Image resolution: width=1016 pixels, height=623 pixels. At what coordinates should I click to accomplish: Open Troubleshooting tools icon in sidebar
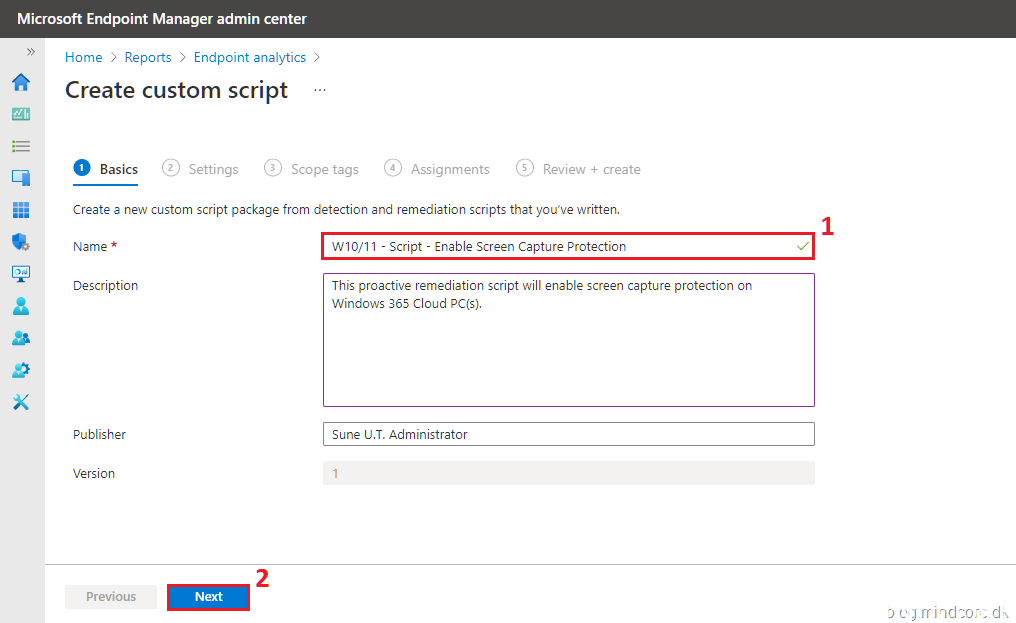(x=20, y=402)
